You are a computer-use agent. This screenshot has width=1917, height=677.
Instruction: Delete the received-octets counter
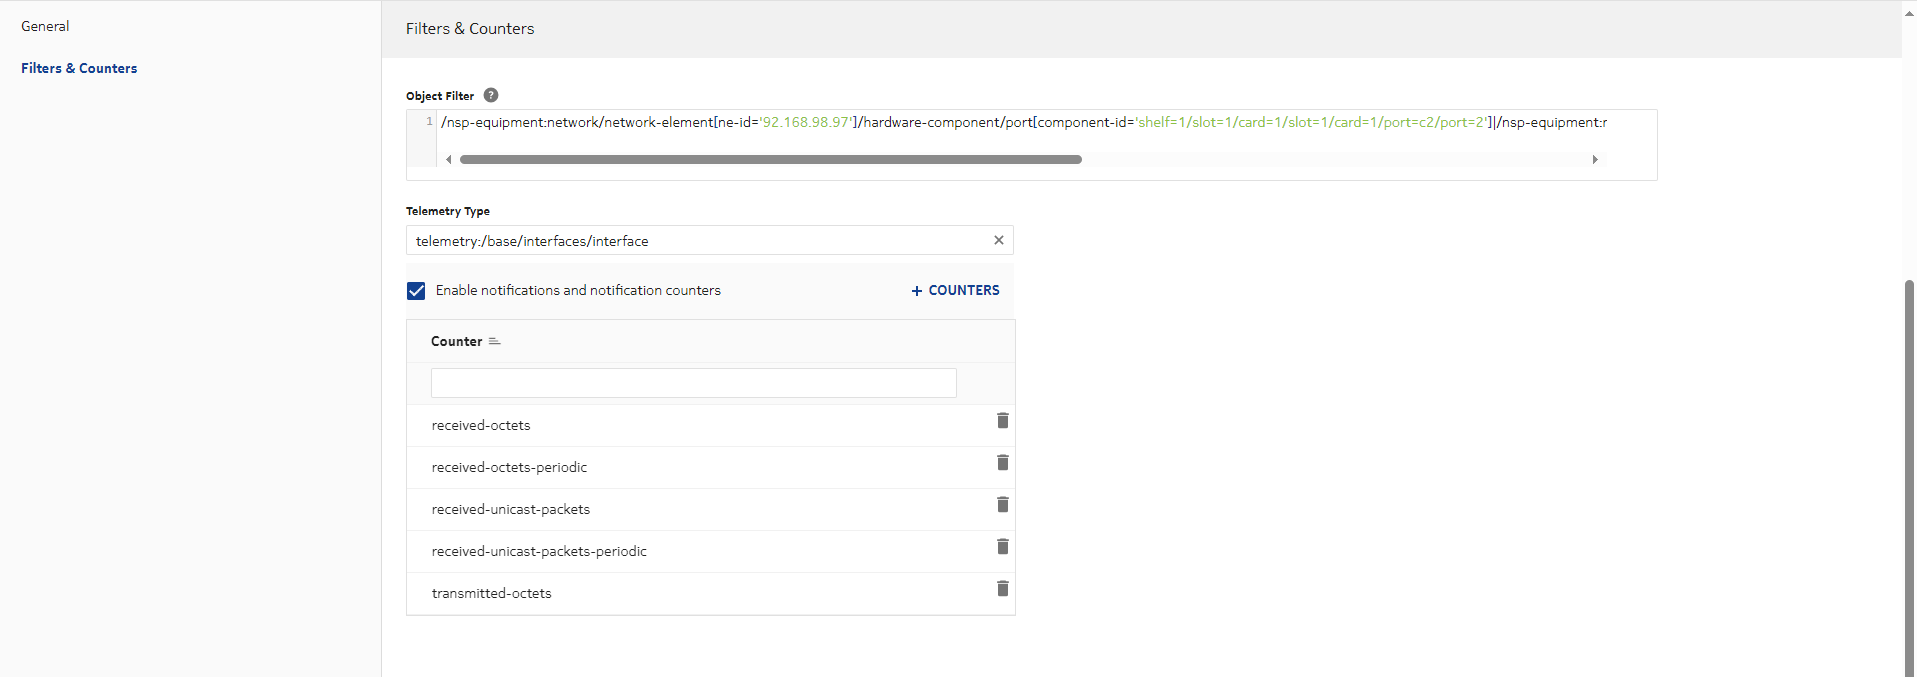pos(1002,421)
